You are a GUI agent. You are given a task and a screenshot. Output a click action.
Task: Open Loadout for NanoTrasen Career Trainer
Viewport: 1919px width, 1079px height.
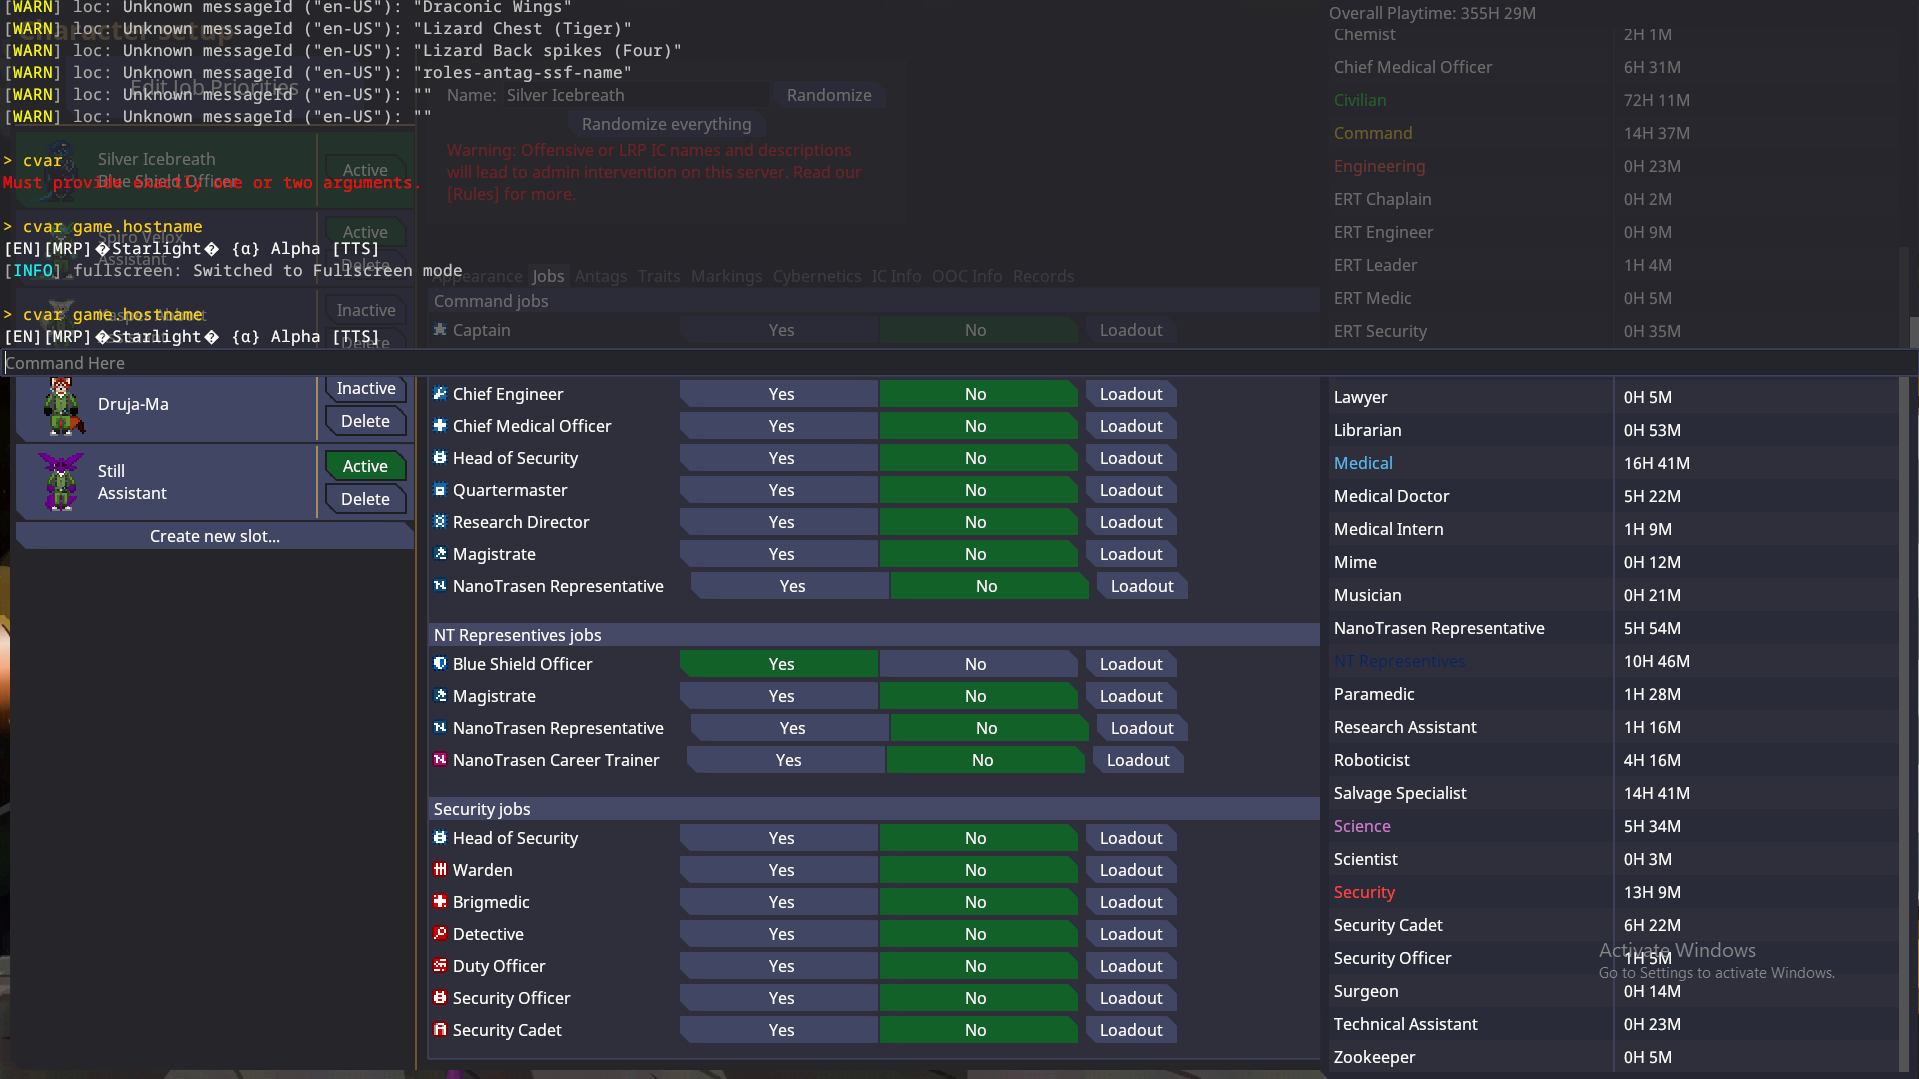tap(1137, 760)
